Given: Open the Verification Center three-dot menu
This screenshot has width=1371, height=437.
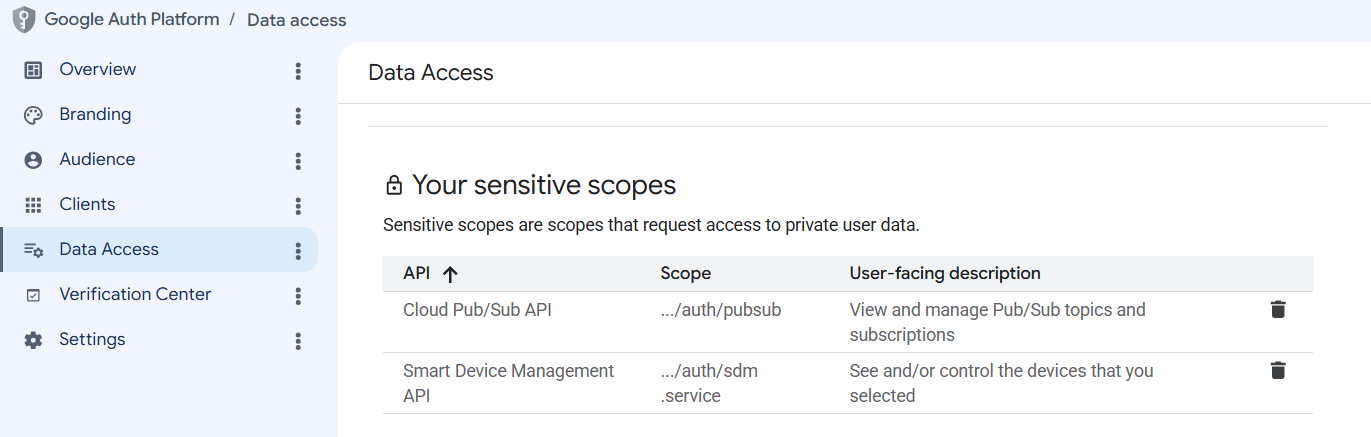Looking at the screenshot, I should 298,296.
